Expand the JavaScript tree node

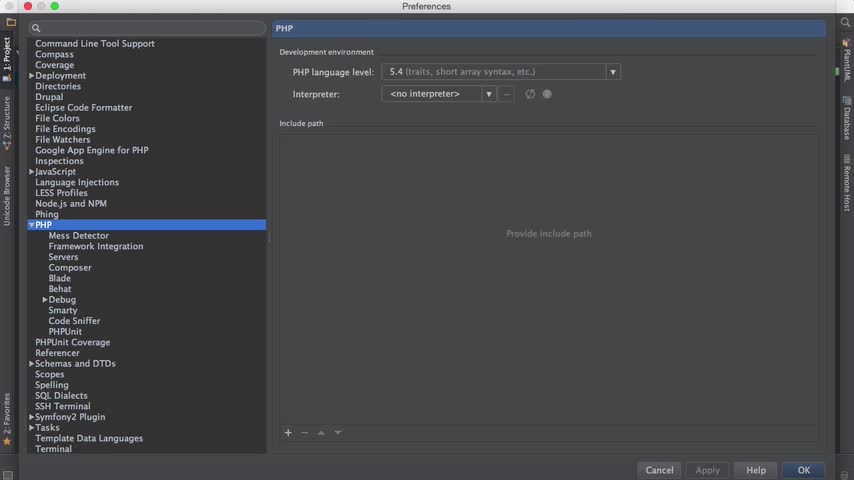(31, 172)
